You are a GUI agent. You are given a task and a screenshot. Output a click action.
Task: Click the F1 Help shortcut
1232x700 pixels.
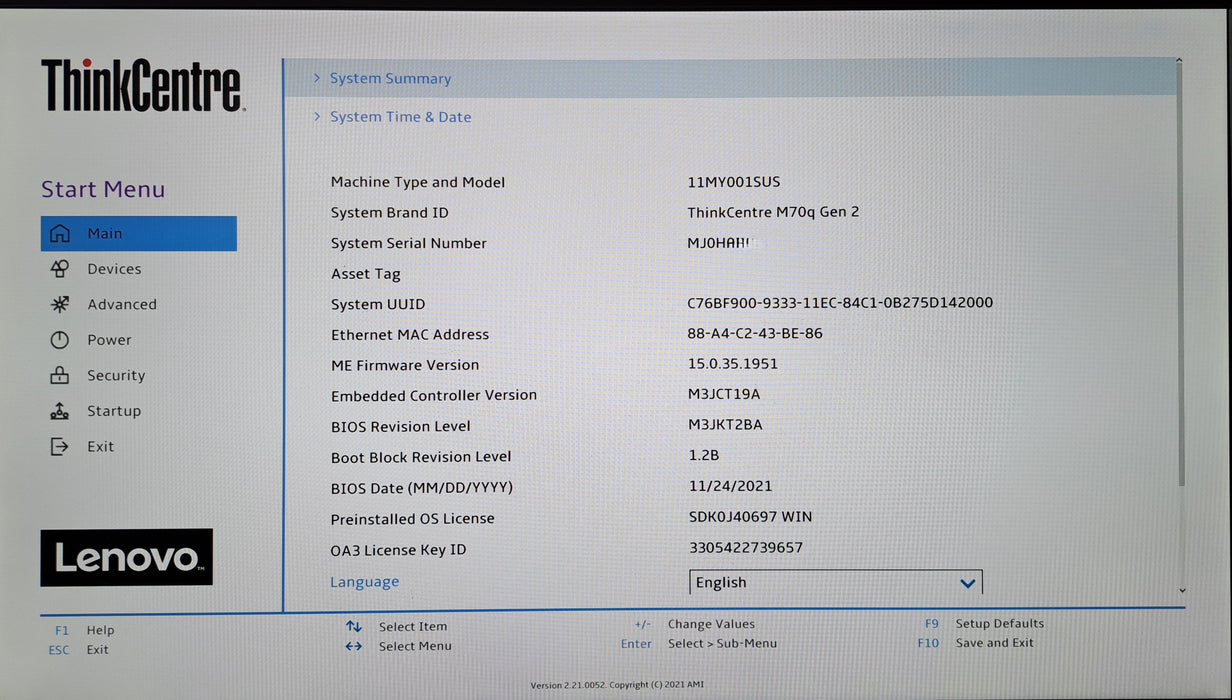pyautogui.click(x=85, y=630)
